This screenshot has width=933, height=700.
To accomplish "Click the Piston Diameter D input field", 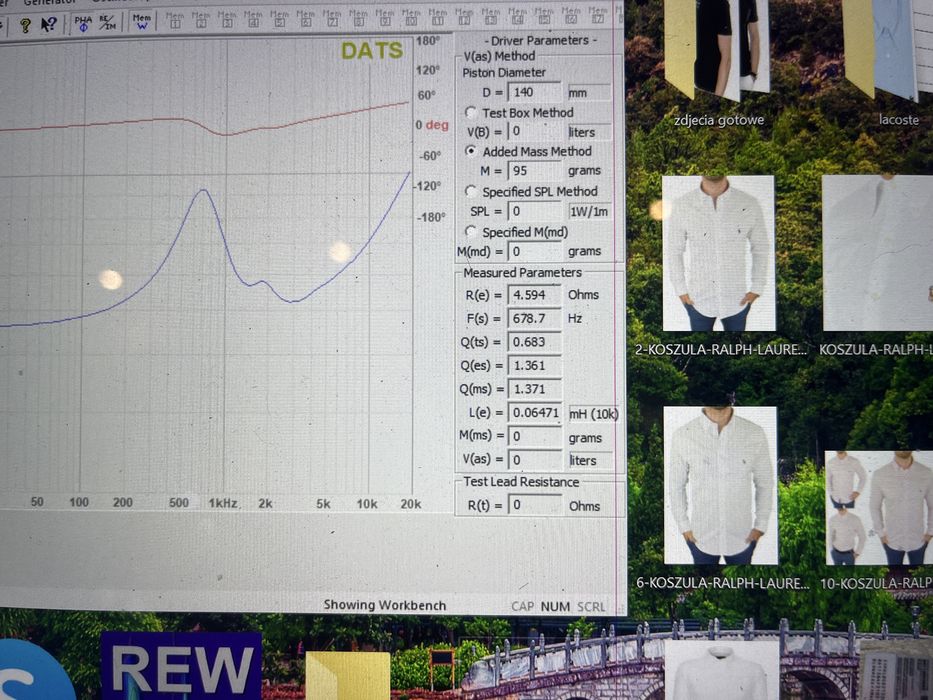I will click(x=534, y=92).
